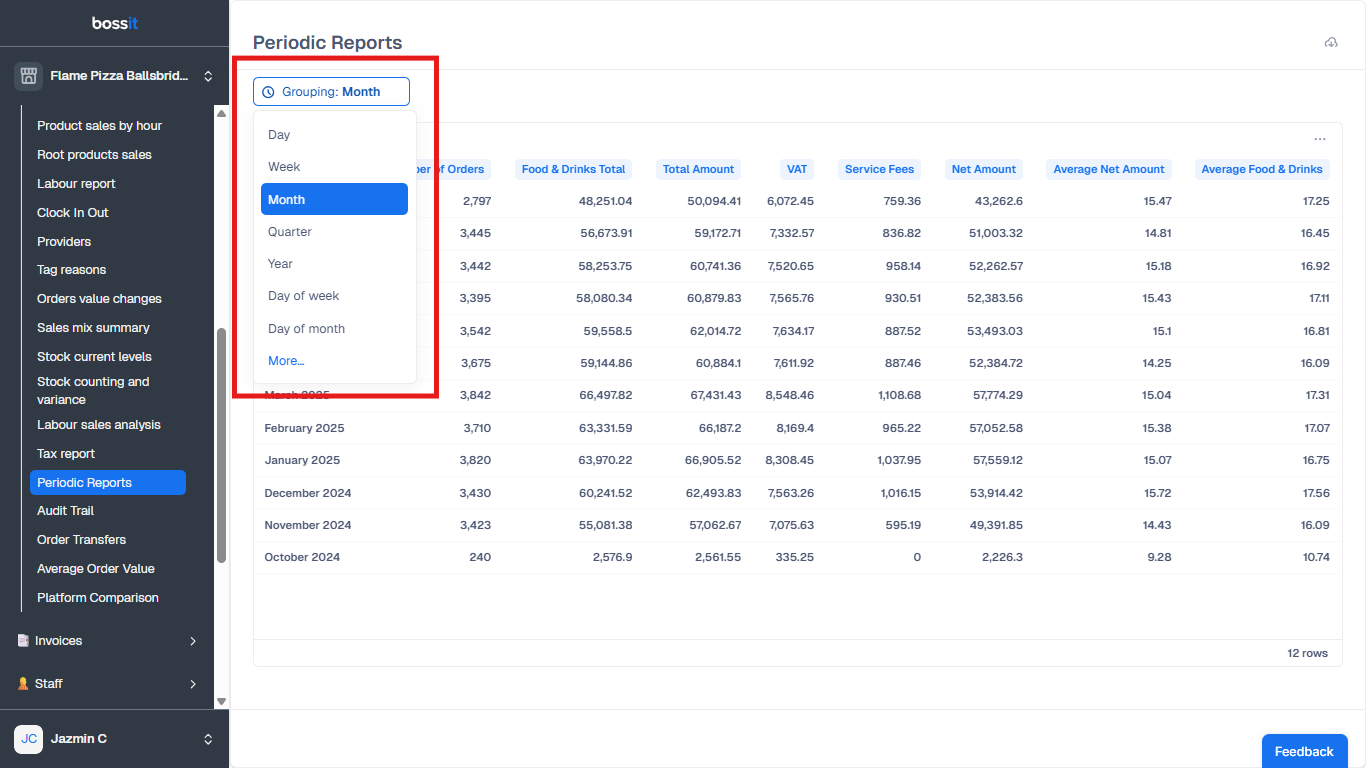The height and width of the screenshot is (768, 1366).
Task: Click the Staff sidebar icon
Action: (x=23, y=684)
